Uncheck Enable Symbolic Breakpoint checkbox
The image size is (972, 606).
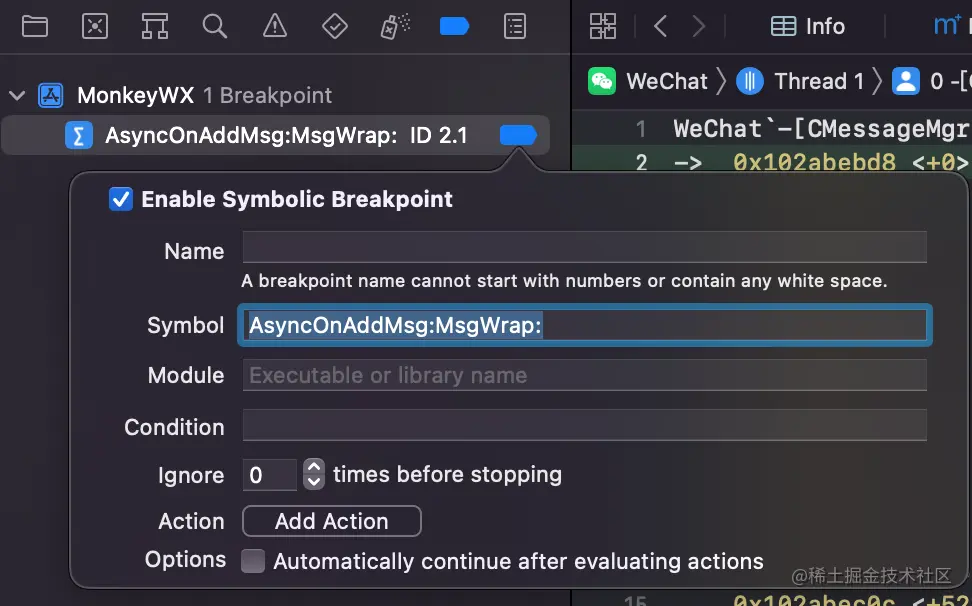pyautogui.click(x=121, y=200)
